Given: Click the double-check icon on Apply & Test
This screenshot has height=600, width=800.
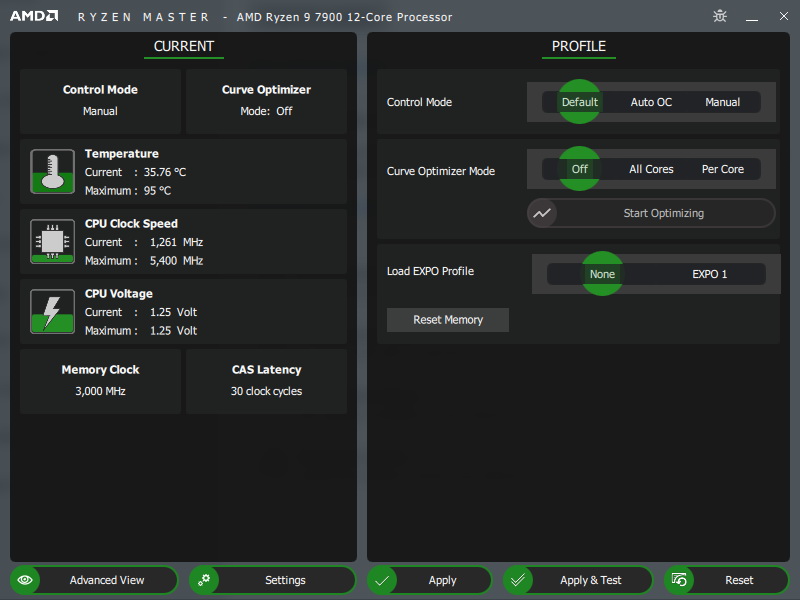Looking at the screenshot, I should [x=518, y=580].
